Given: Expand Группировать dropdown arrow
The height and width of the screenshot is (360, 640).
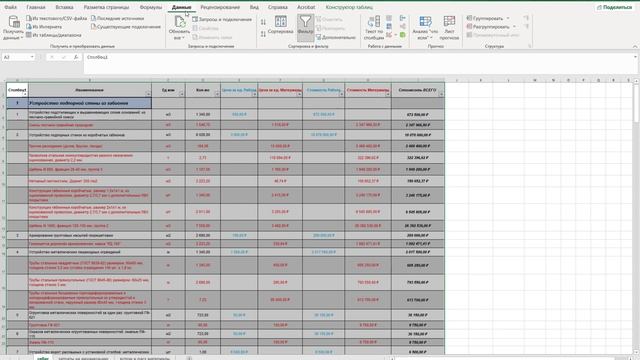Looking at the screenshot, I should tap(508, 18).
